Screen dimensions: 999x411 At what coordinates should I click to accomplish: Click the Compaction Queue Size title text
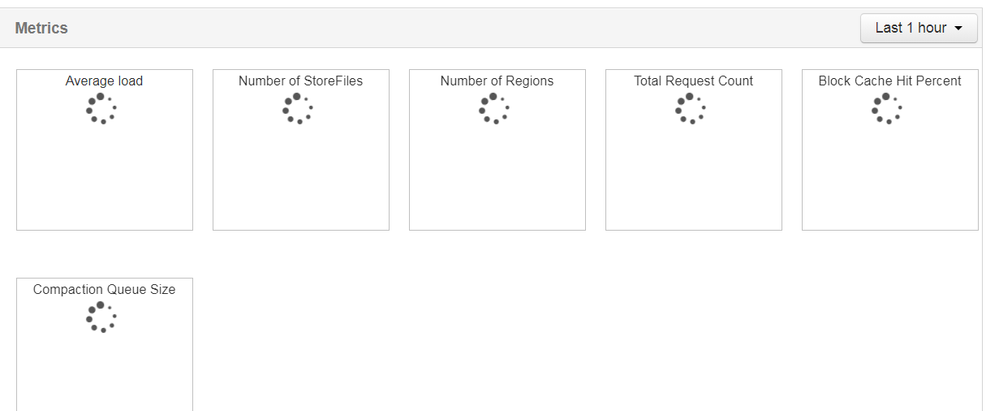click(104, 290)
